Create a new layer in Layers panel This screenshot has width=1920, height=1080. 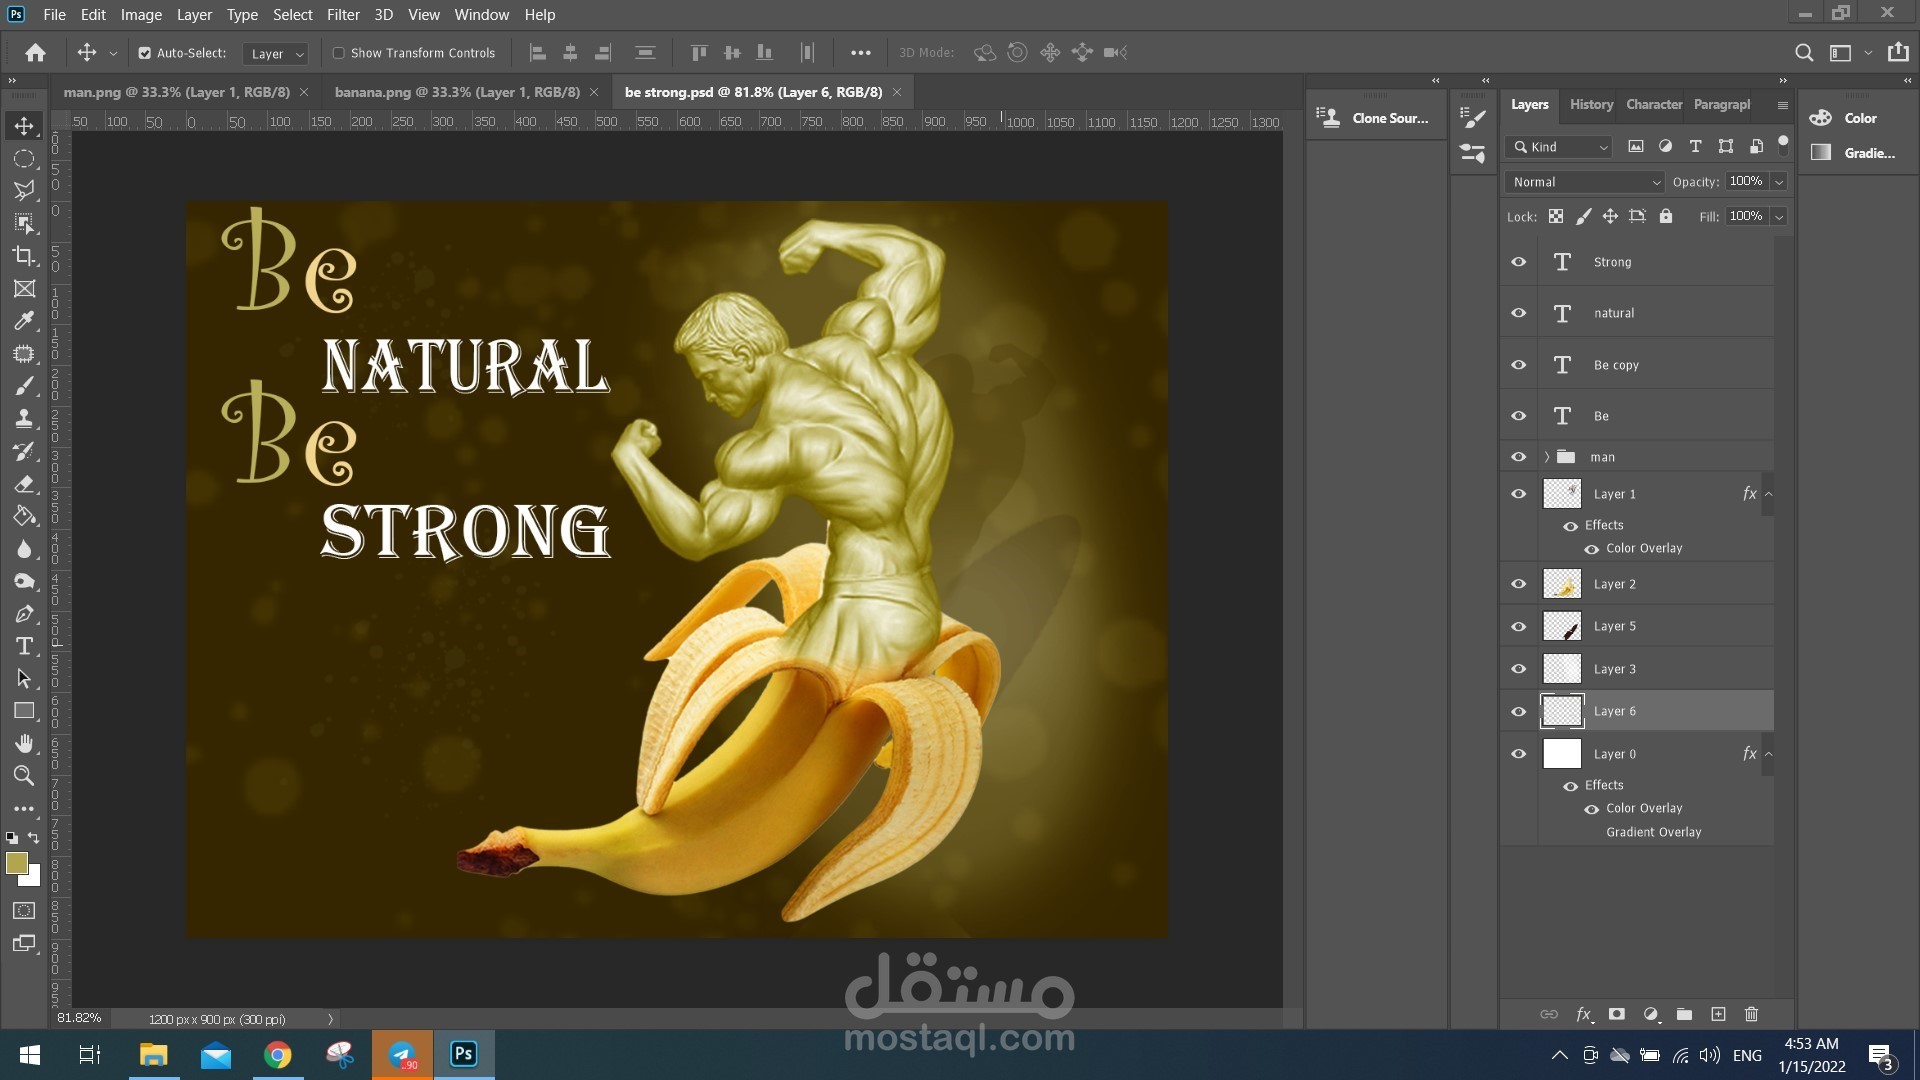pos(1718,1014)
